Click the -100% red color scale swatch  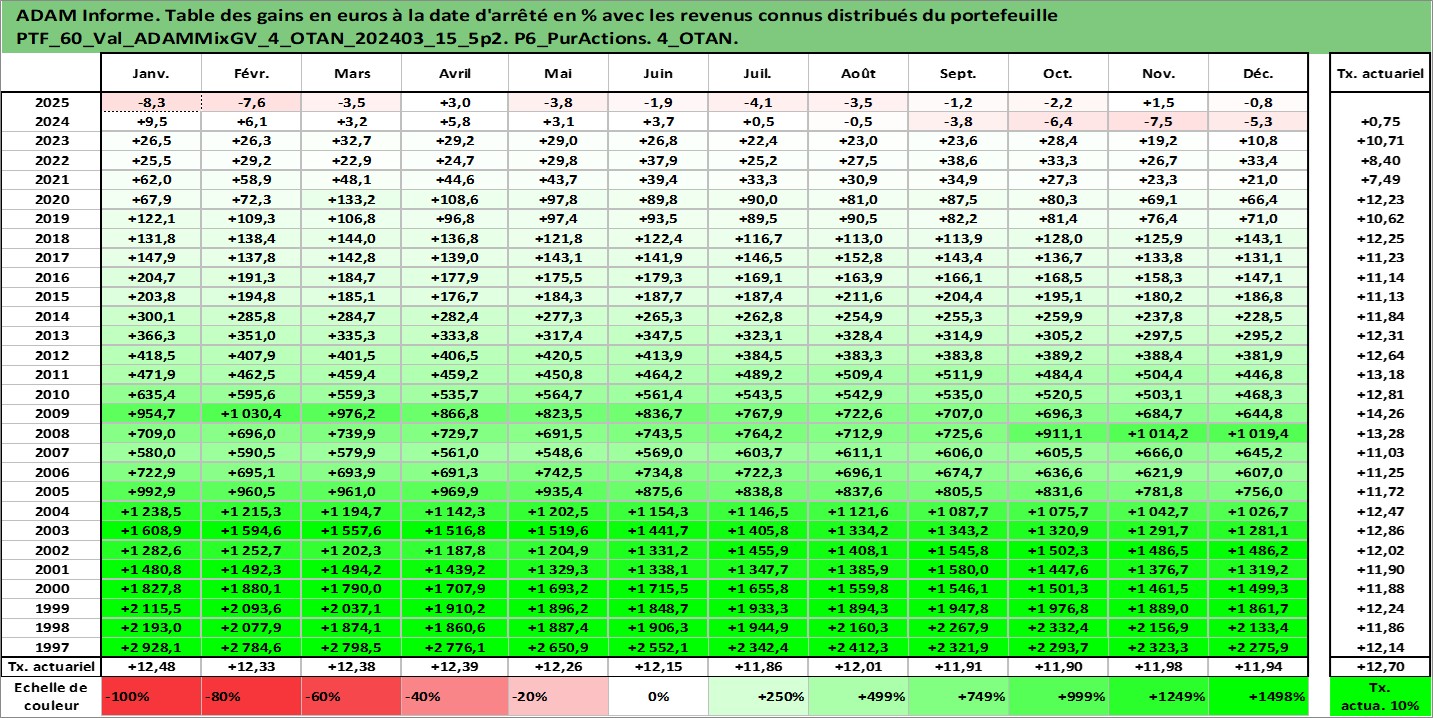[151, 696]
